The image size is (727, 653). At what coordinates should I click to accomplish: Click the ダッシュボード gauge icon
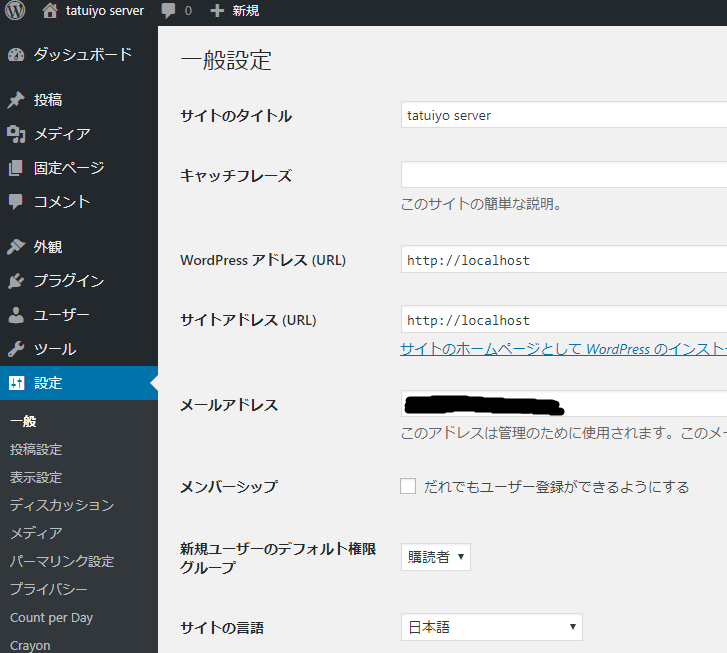click(x=16, y=55)
